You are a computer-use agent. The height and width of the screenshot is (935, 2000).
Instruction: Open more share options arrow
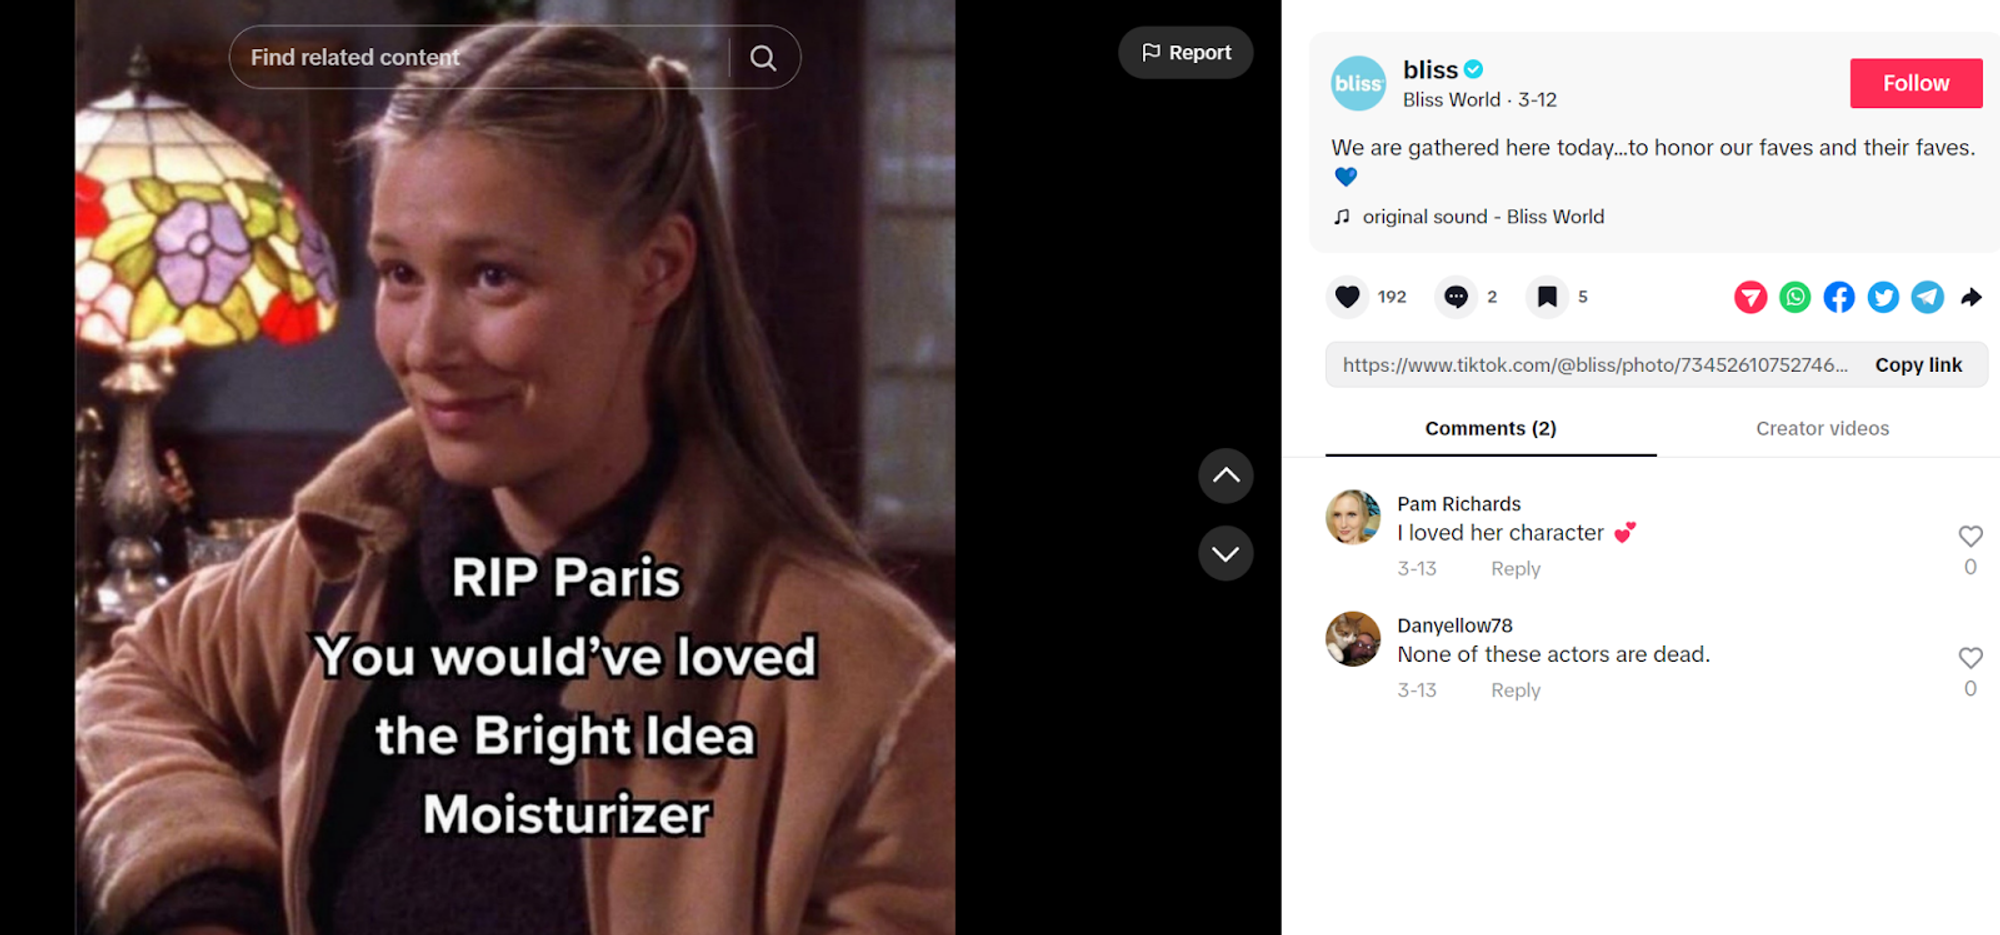pyautogui.click(x=1971, y=297)
